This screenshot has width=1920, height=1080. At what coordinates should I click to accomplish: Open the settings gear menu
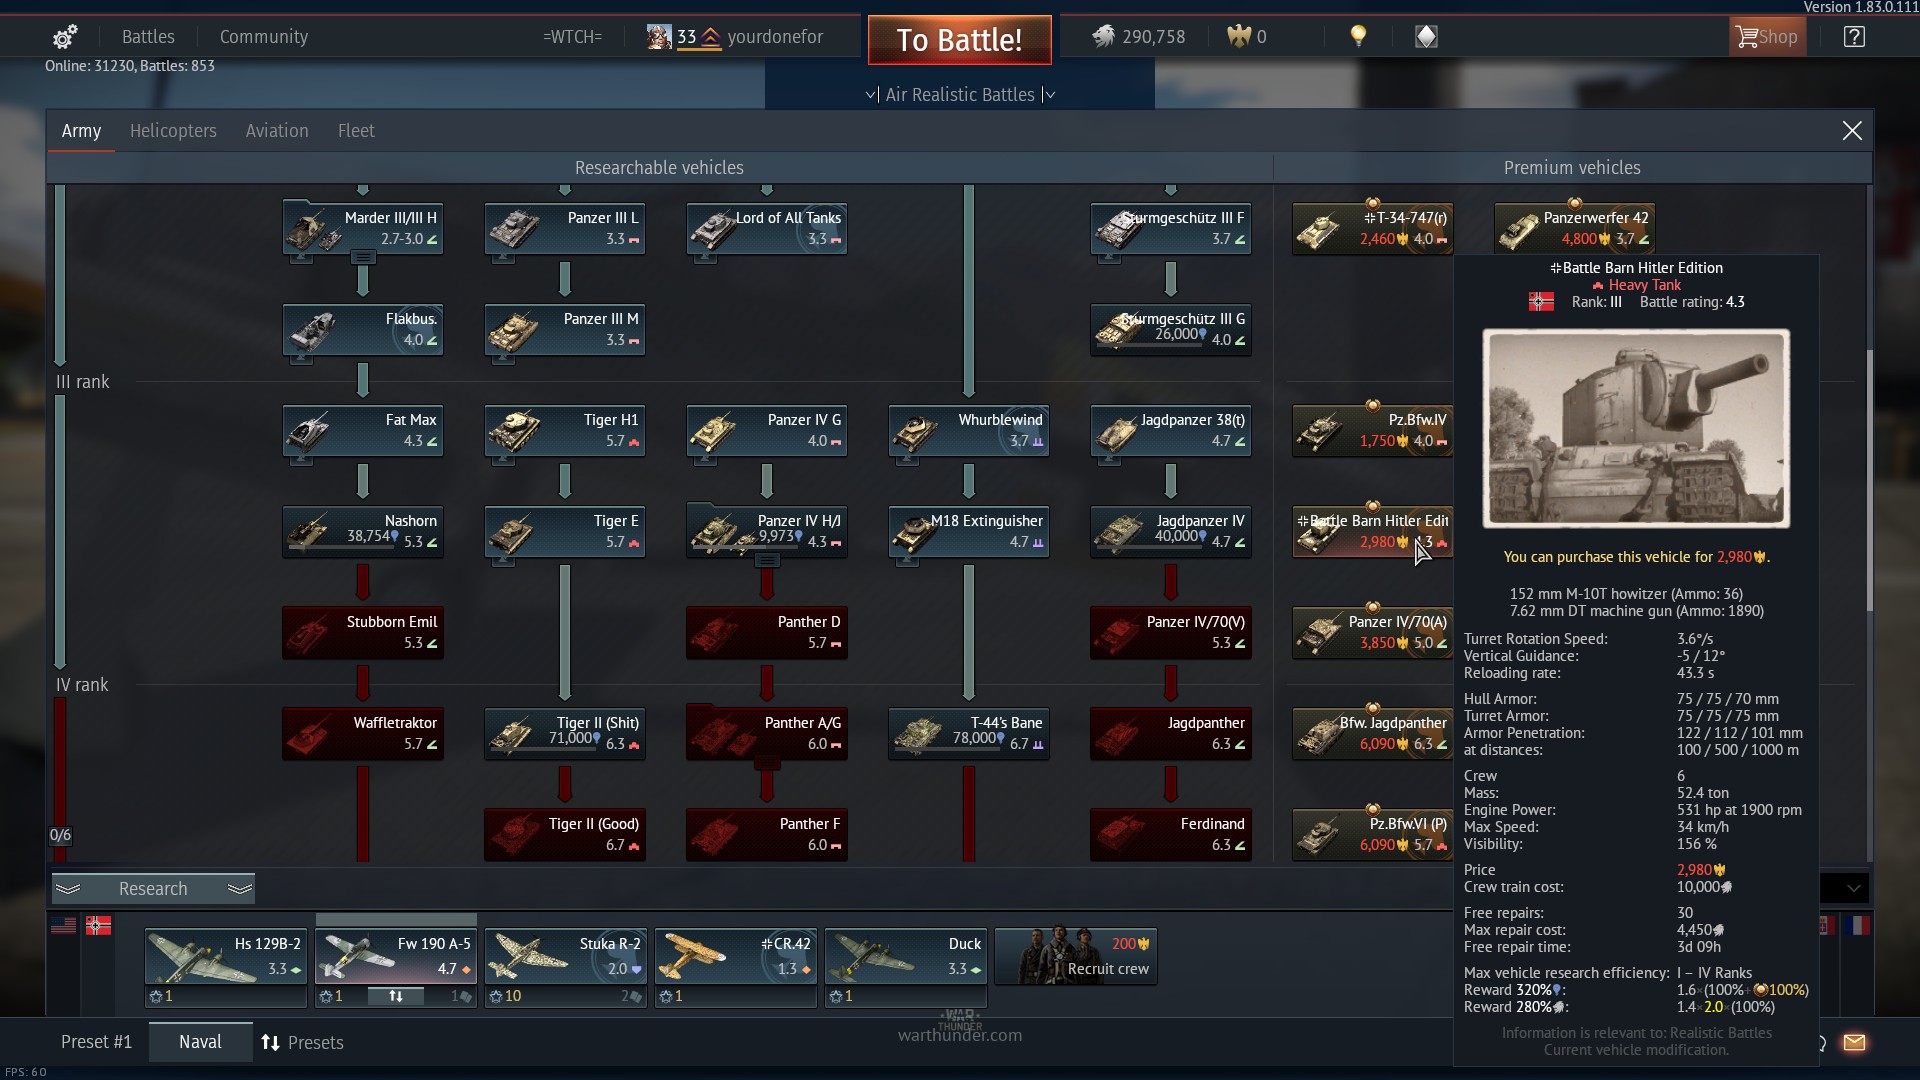(x=65, y=37)
